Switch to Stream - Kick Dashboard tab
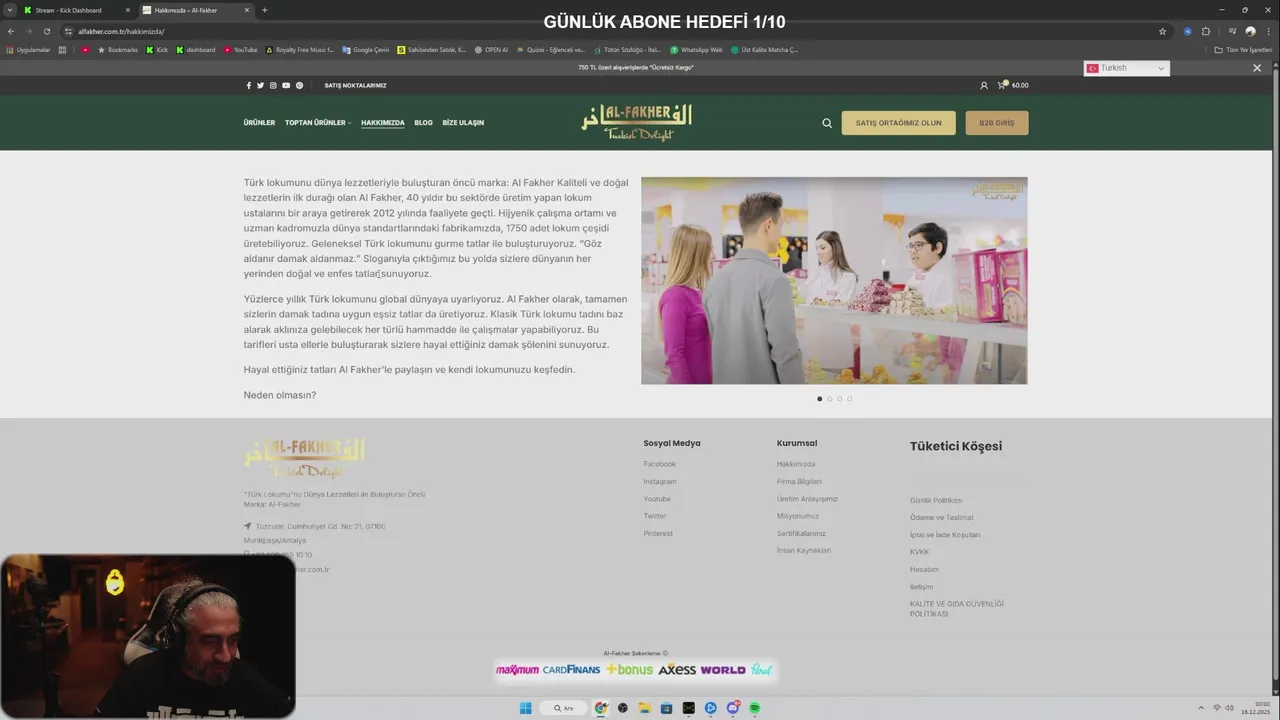The width and height of the screenshot is (1280, 720). click(77, 10)
